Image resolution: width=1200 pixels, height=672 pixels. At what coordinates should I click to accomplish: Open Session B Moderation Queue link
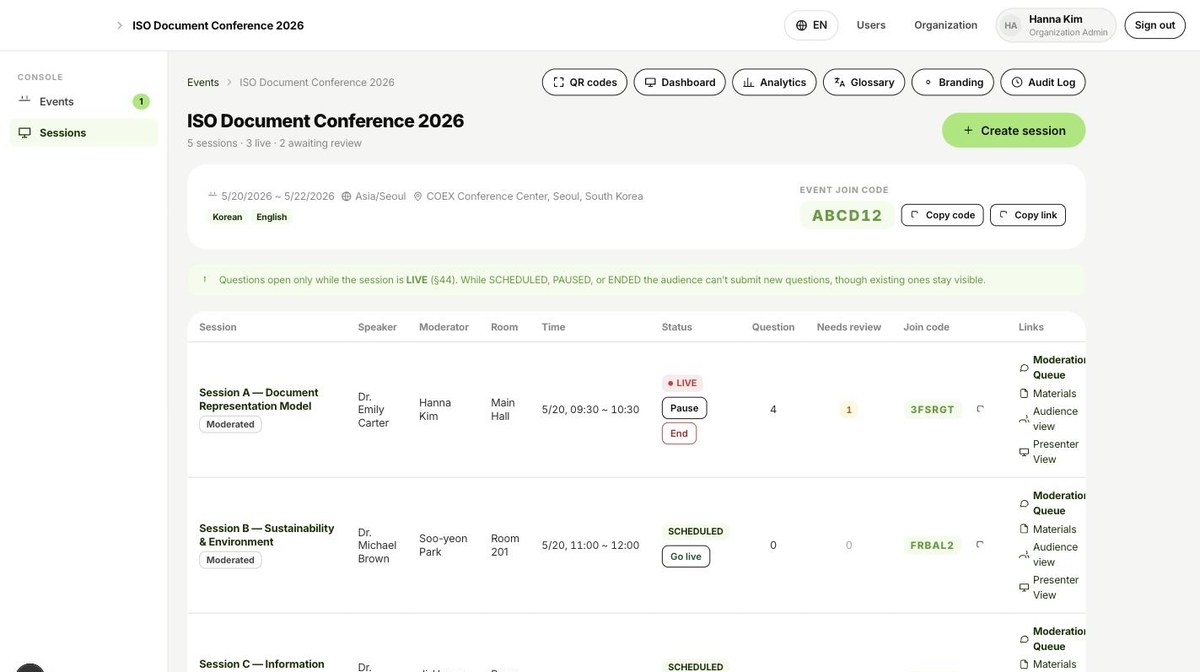(x=1052, y=503)
